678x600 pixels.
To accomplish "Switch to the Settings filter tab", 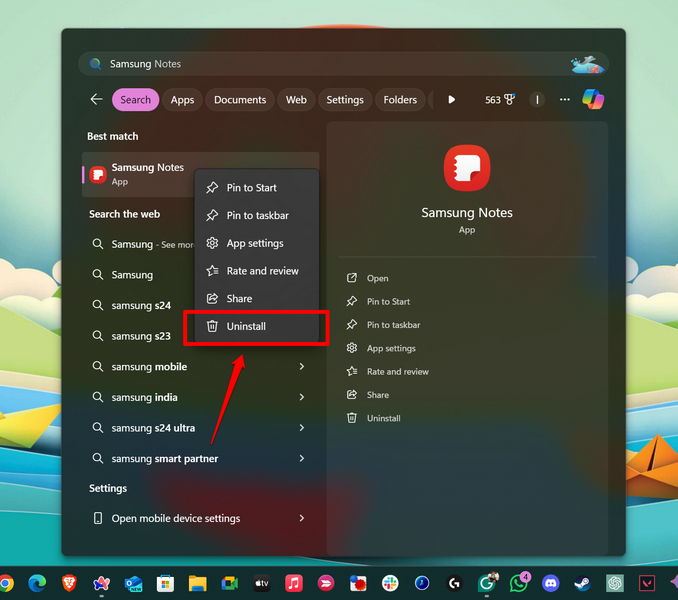I will click(x=345, y=100).
